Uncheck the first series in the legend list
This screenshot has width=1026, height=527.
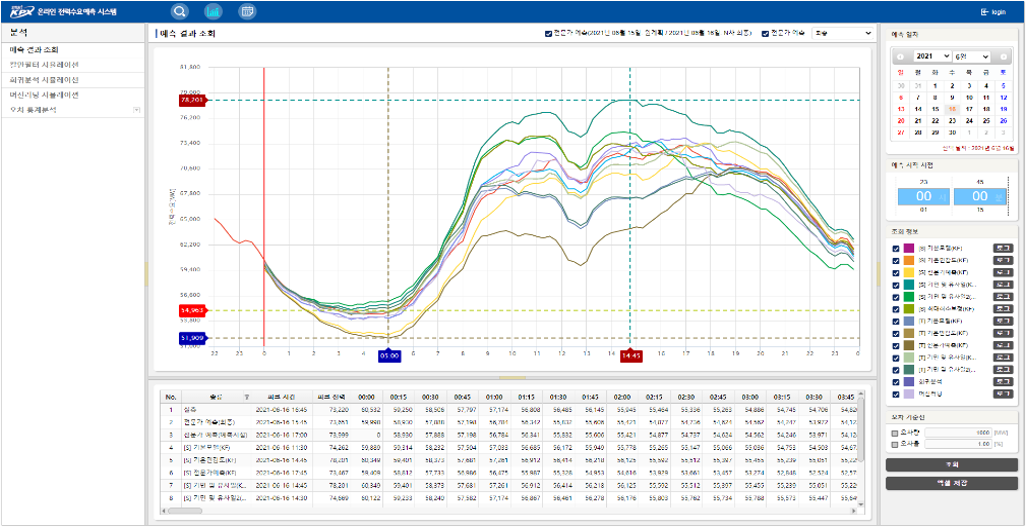pyautogui.click(x=896, y=246)
